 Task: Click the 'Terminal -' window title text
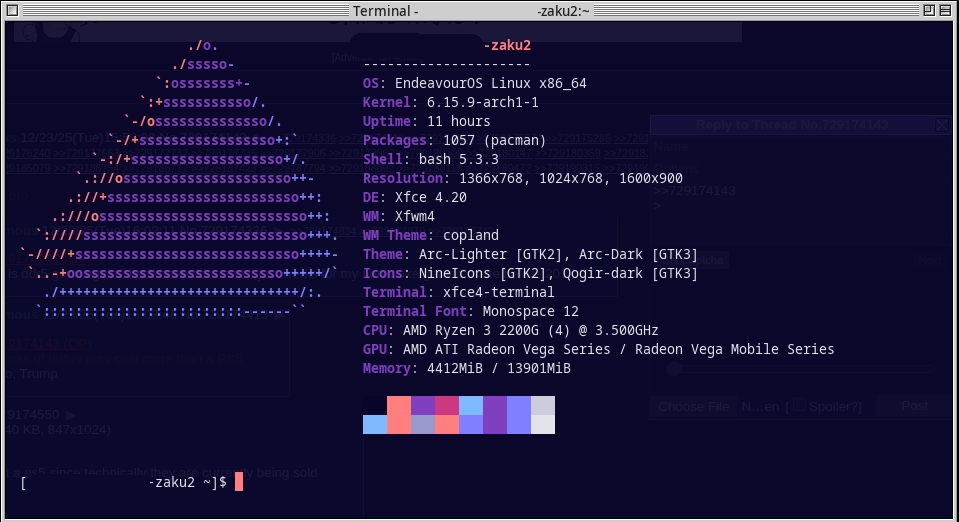click(385, 11)
